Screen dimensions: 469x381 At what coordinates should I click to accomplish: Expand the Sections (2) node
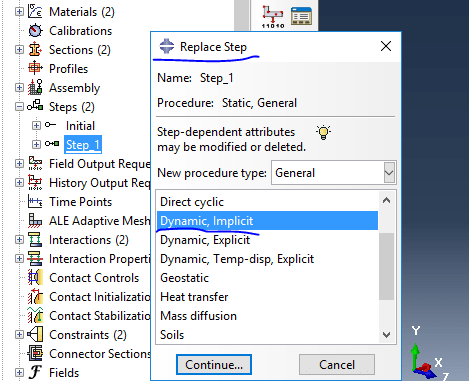pos(19,50)
